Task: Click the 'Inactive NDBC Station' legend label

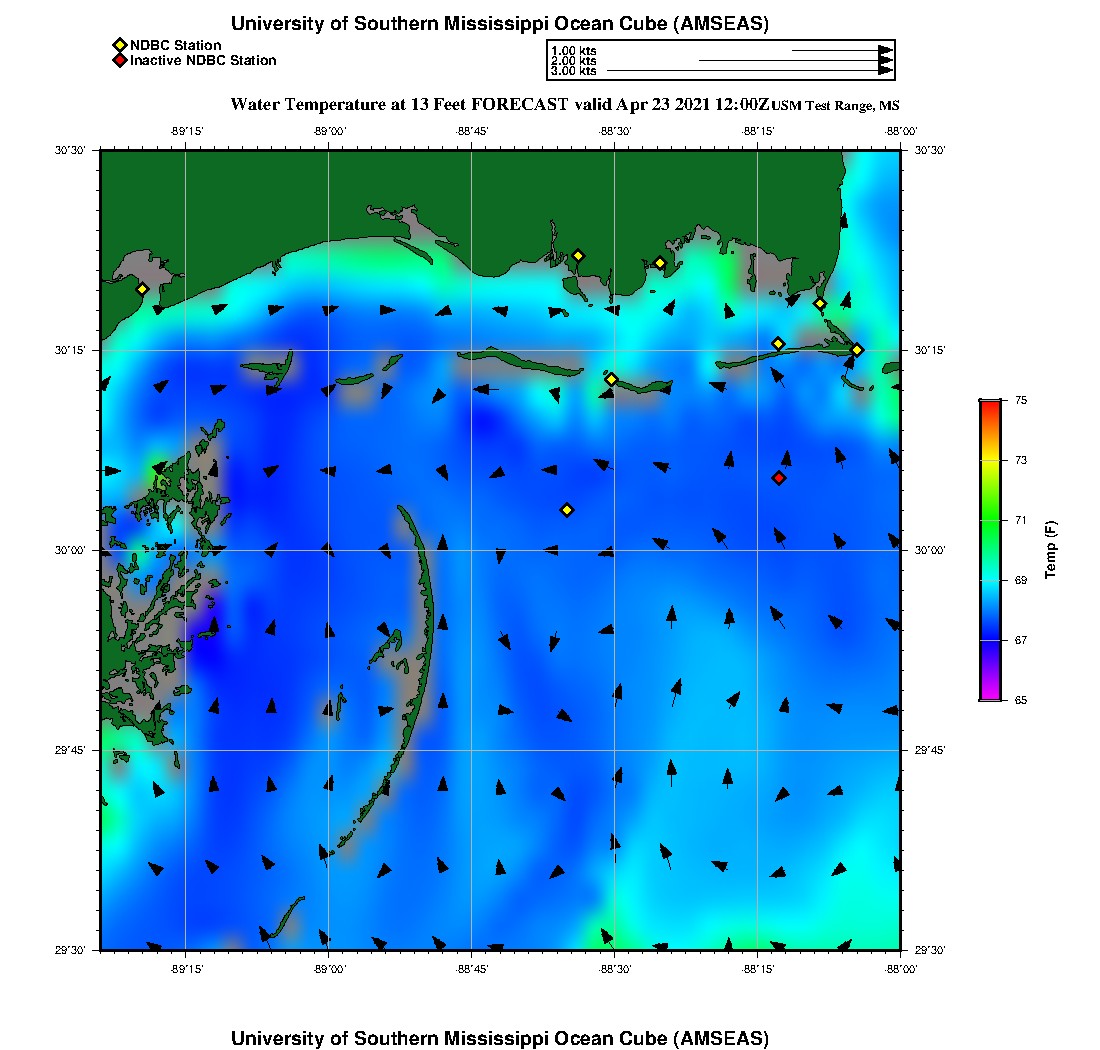Action: pyautogui.click(x=203, y=60)
